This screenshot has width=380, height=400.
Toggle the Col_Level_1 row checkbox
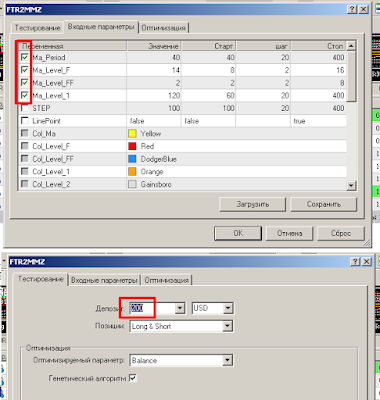coord(25,171)
